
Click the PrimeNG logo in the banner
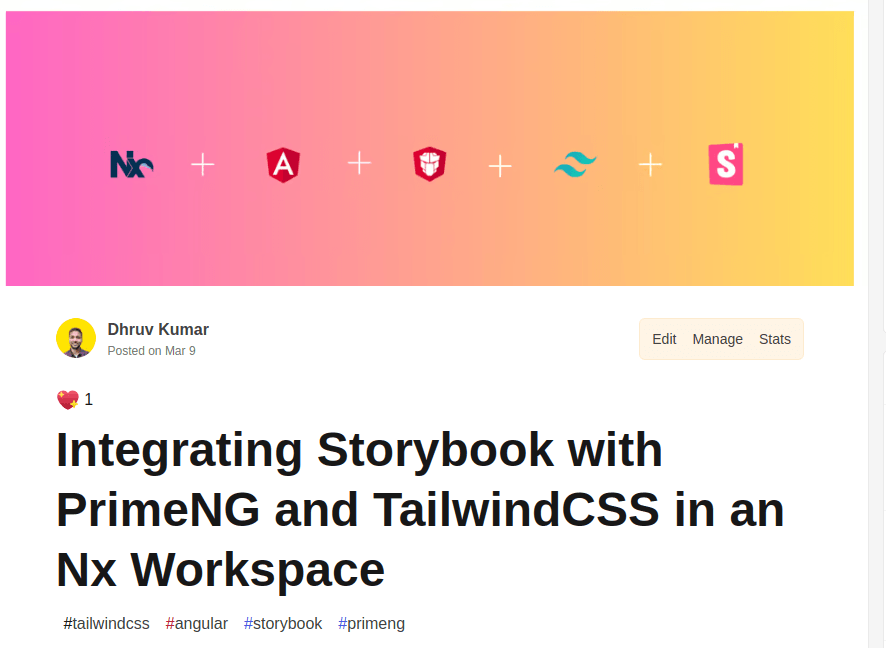(430, 164)
